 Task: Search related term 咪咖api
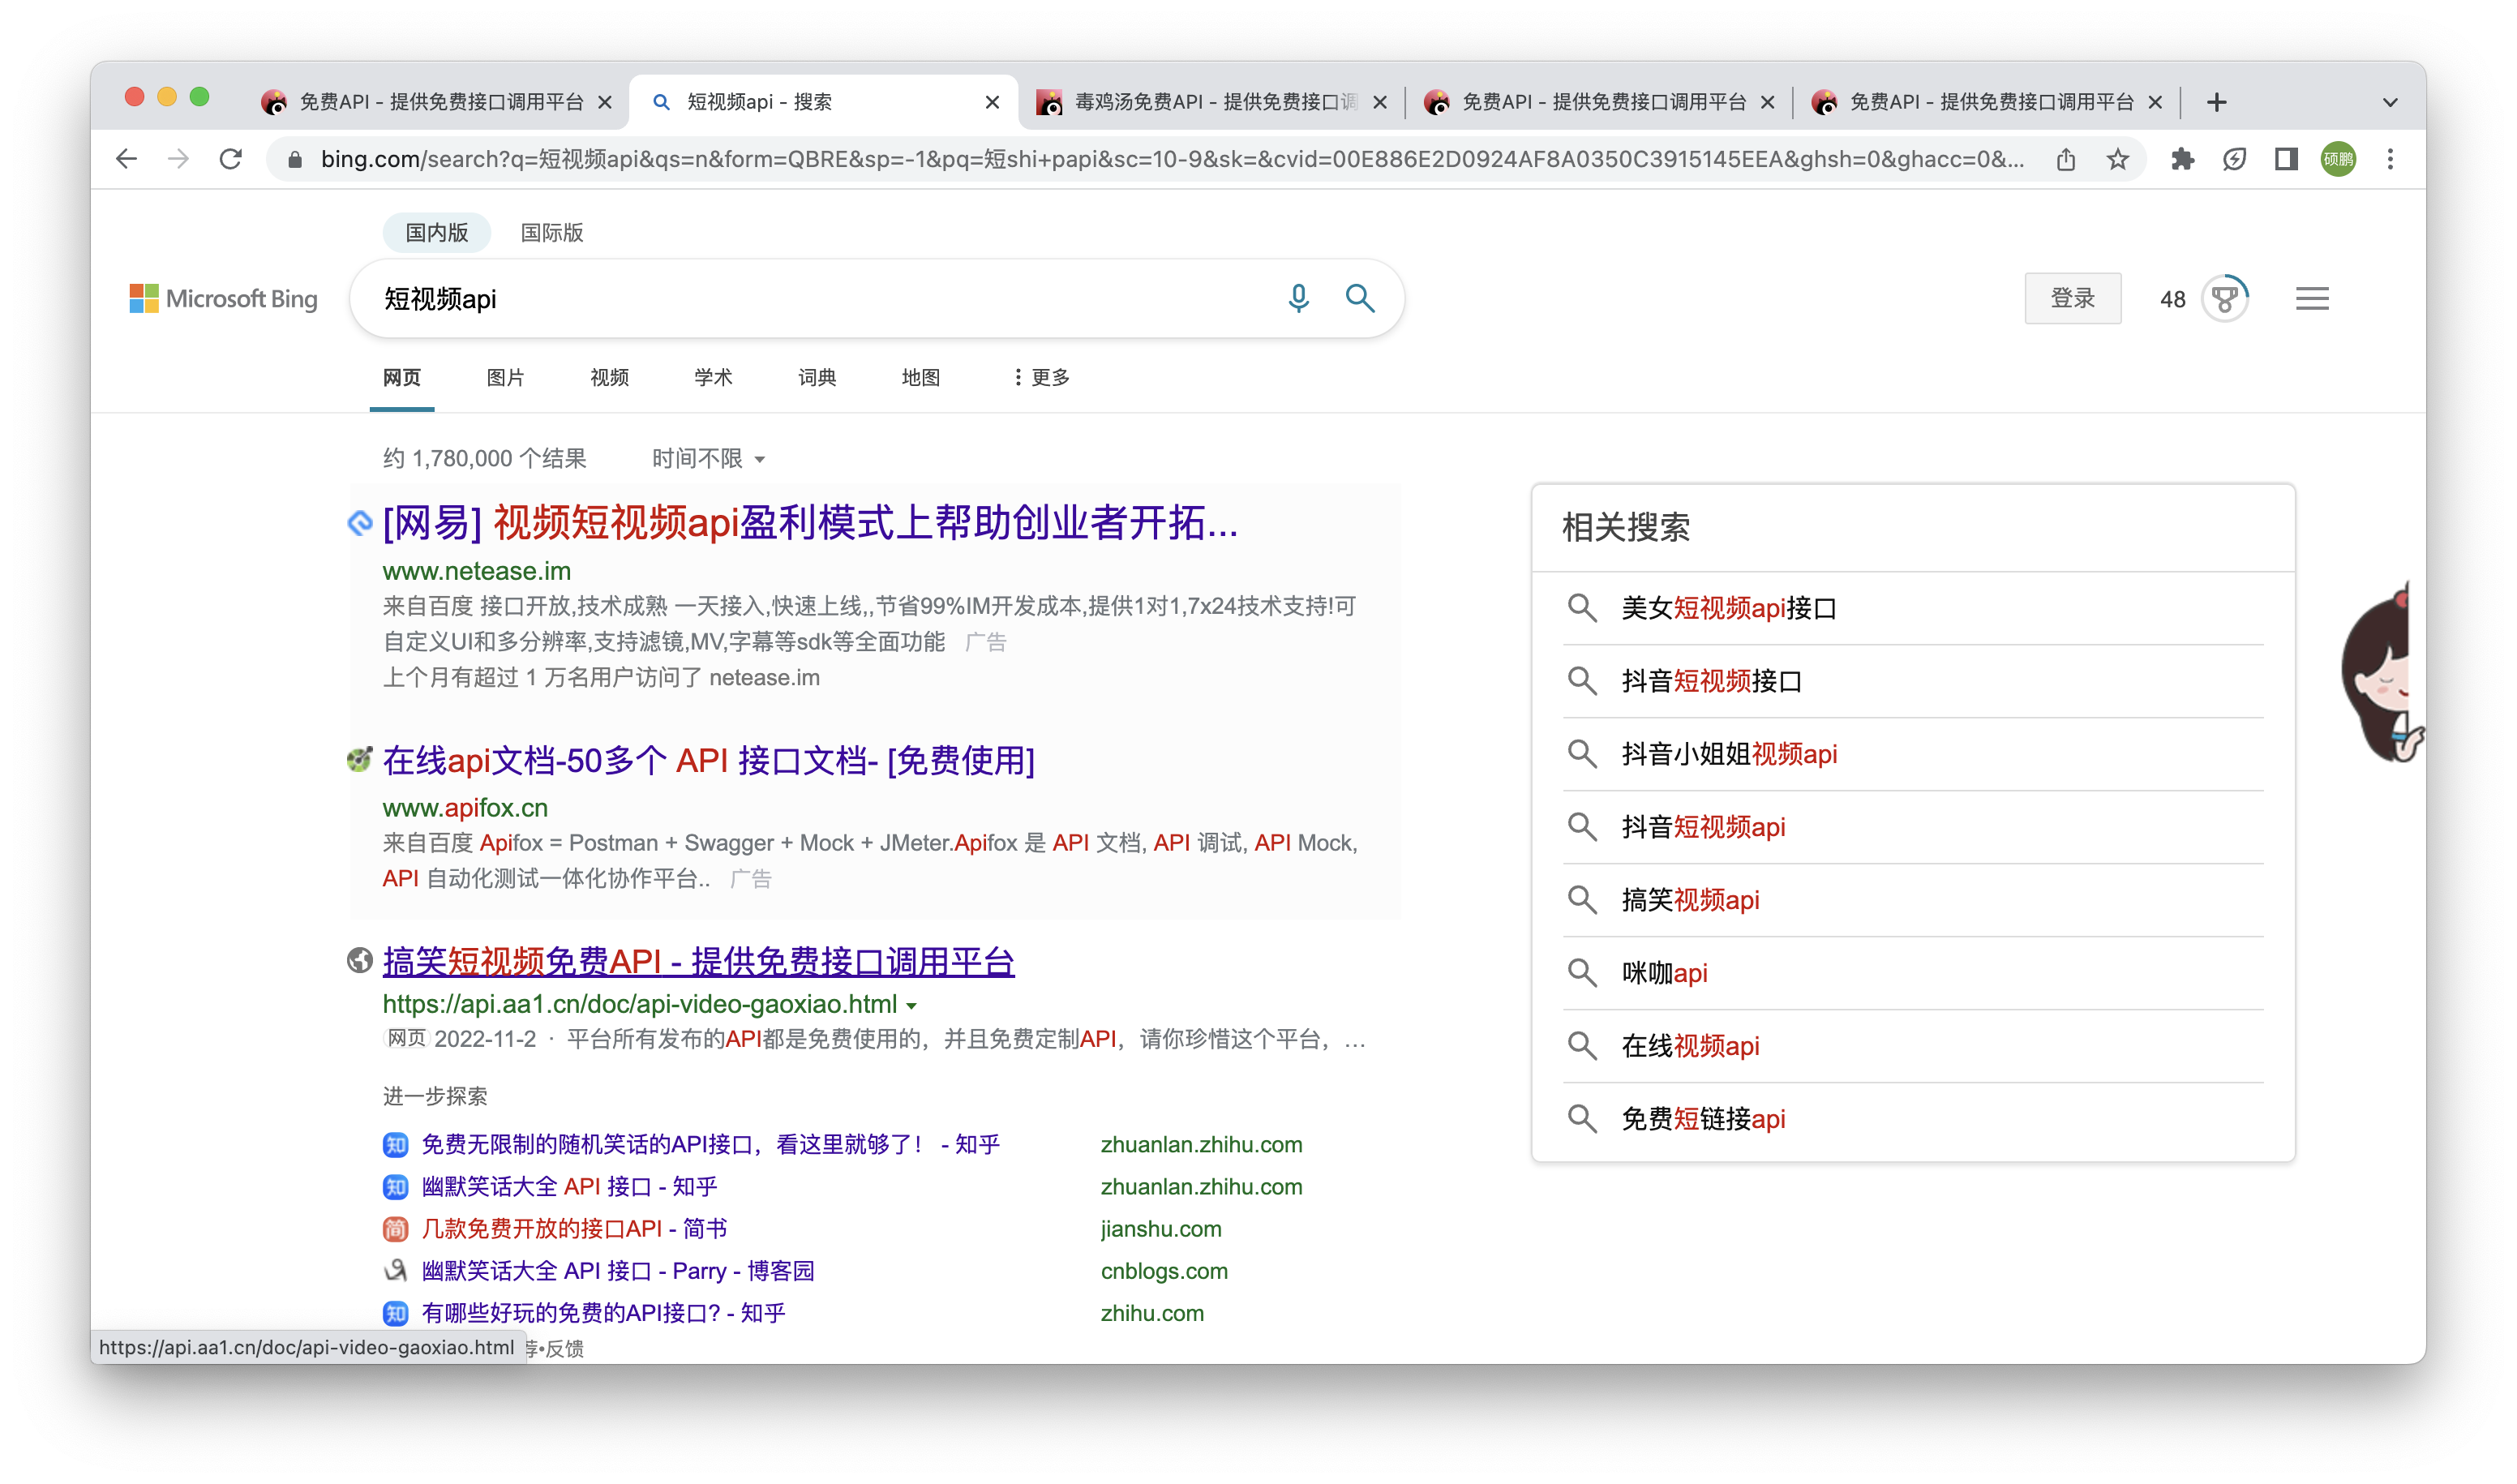pos(1664,973)
